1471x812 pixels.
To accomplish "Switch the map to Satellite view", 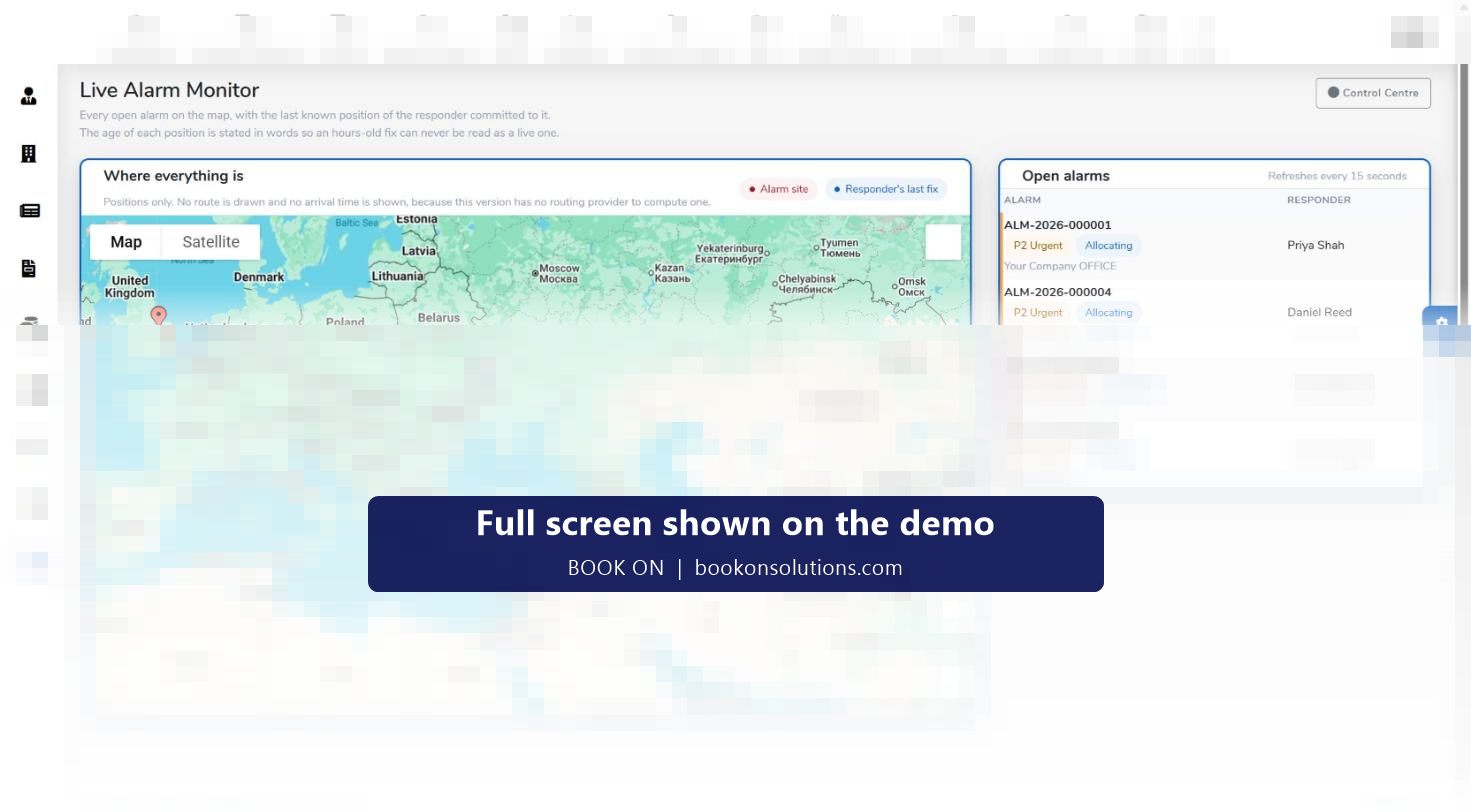I will [211, 242].
